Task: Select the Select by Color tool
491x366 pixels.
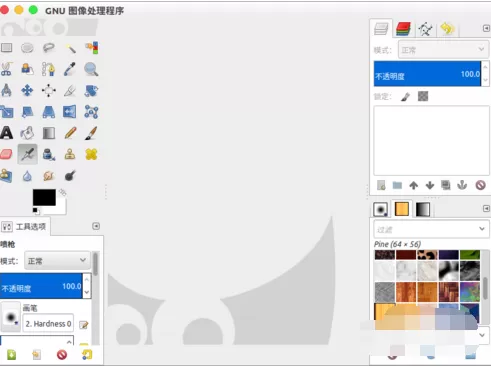Action: 91,48
